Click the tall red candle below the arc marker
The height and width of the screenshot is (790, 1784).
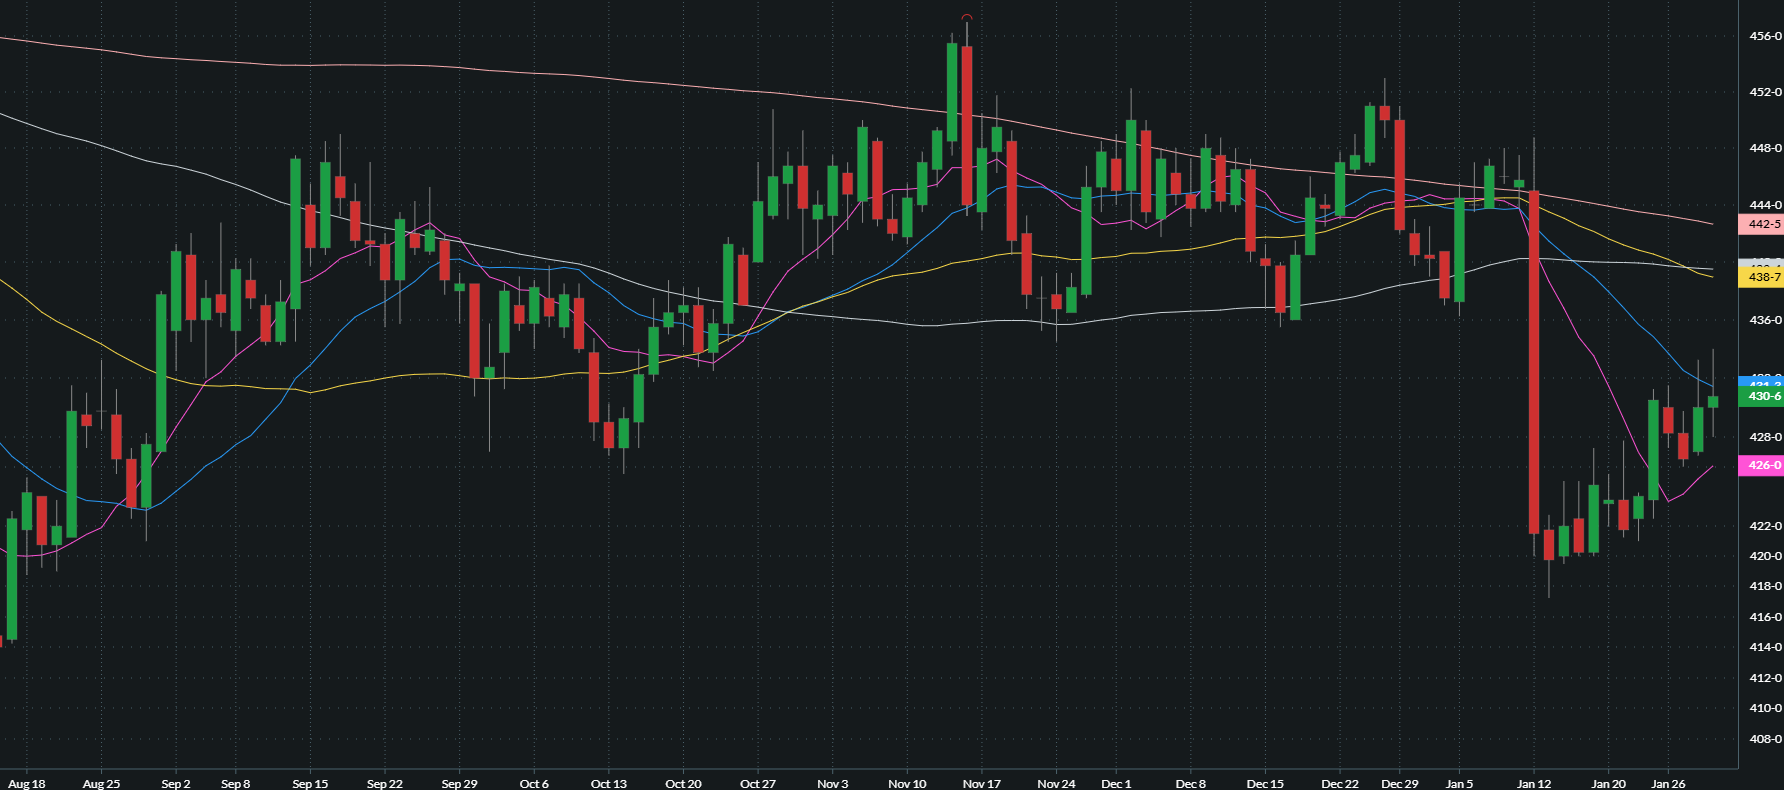(967, 125)
